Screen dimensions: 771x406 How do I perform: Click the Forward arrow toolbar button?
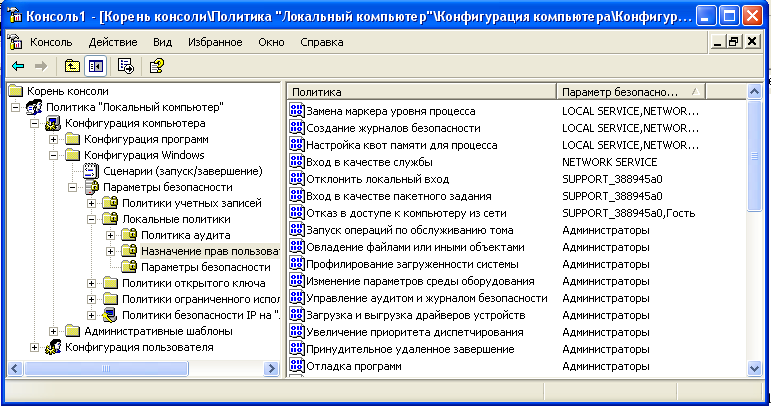click(x=41, y=66)
